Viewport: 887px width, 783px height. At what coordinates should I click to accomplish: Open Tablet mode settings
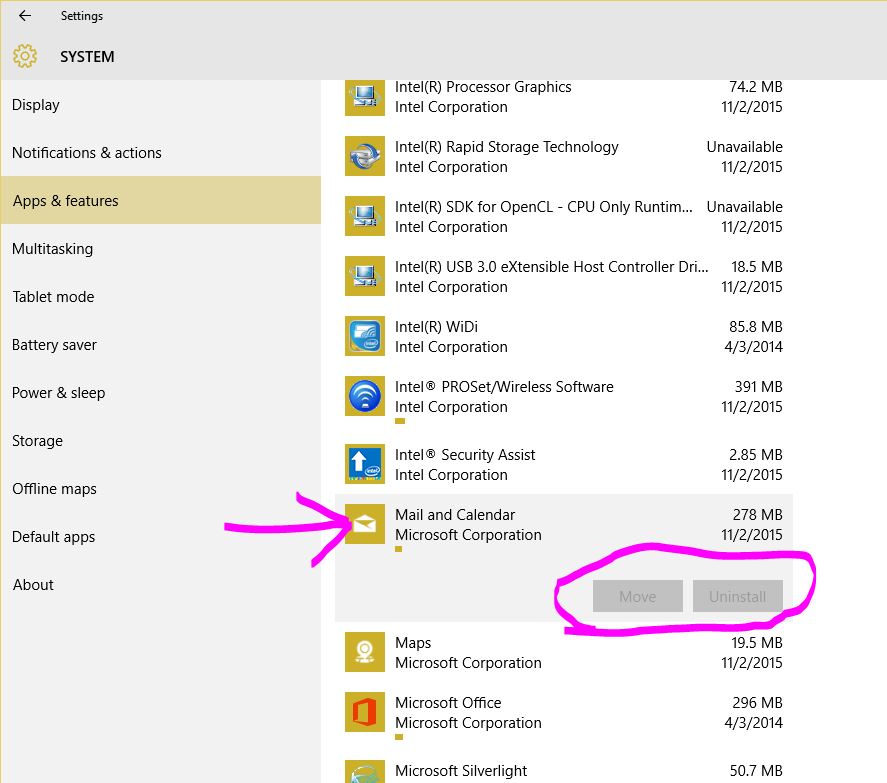click(x=161, y=296)
